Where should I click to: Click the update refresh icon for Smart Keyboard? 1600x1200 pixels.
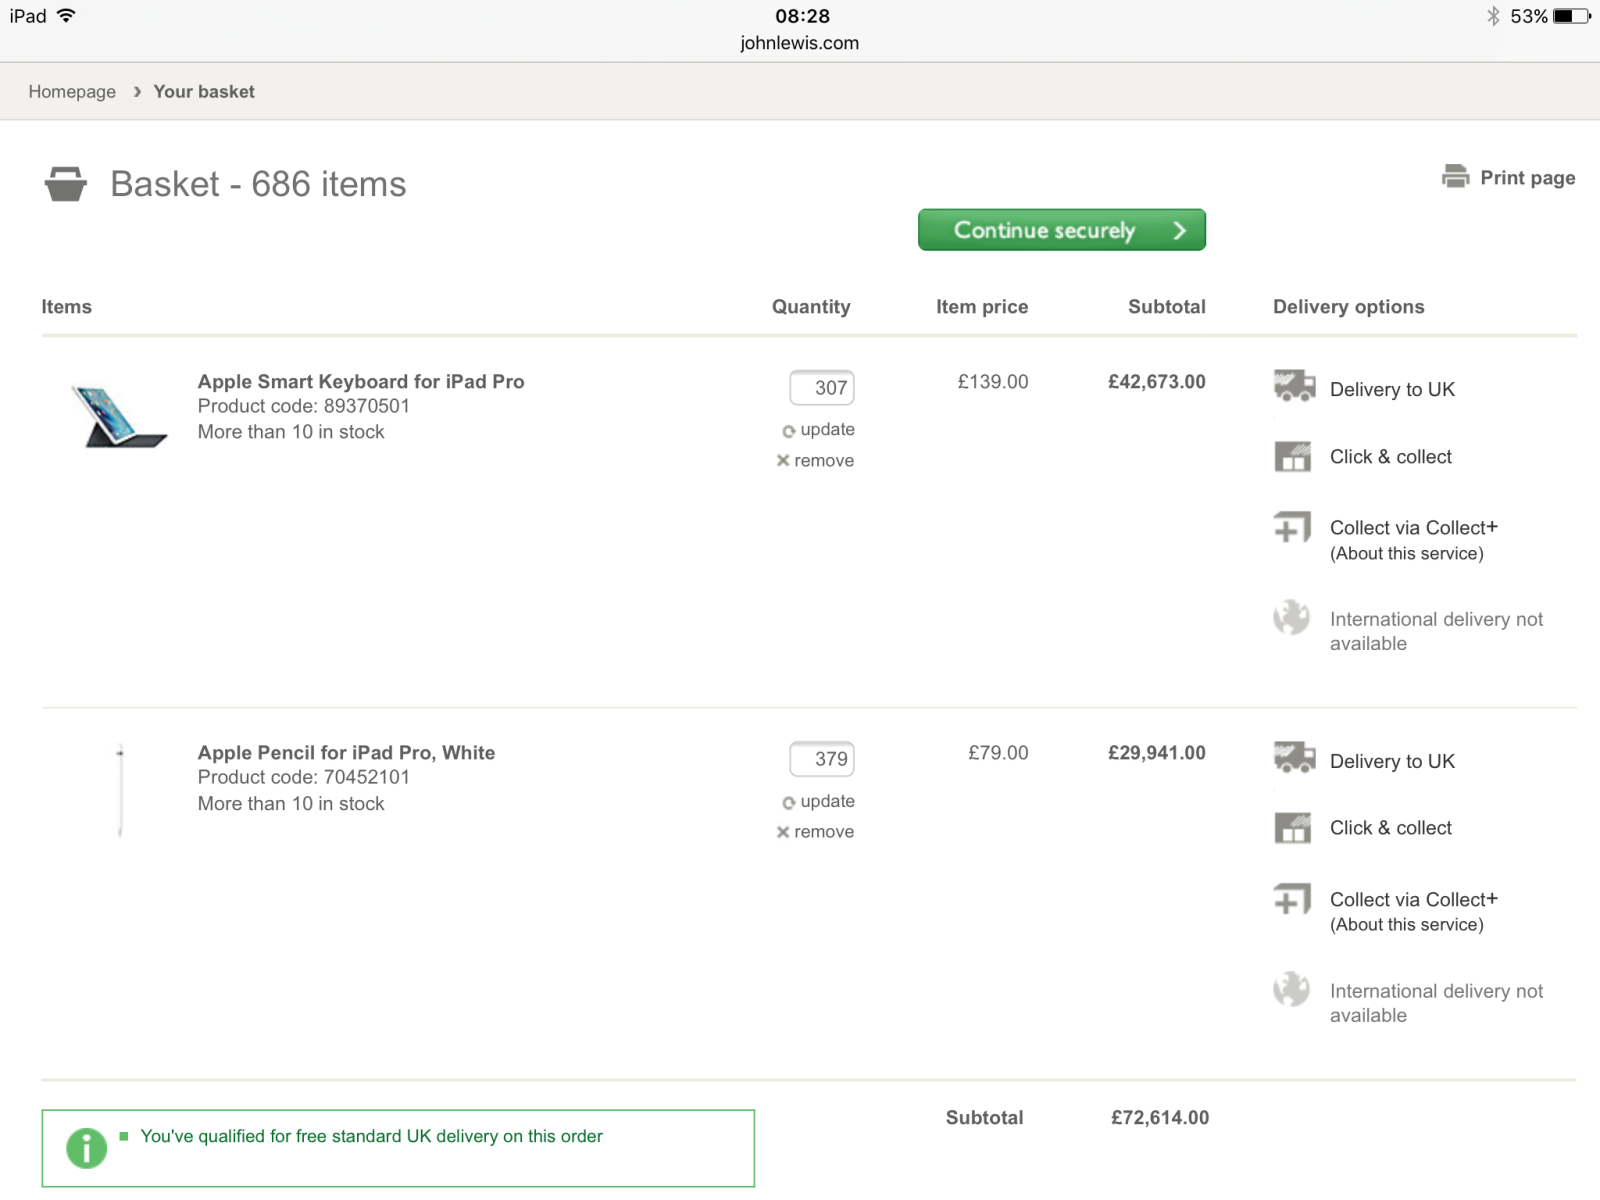point(789,431)
